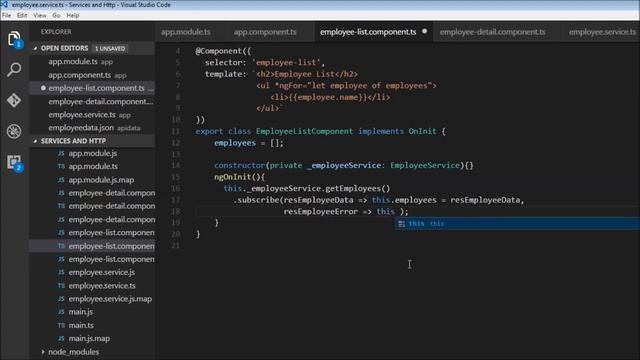Screen dimensions: 640x360
Task: Open the Source Control git icon
Action: (x=14, y=100)
